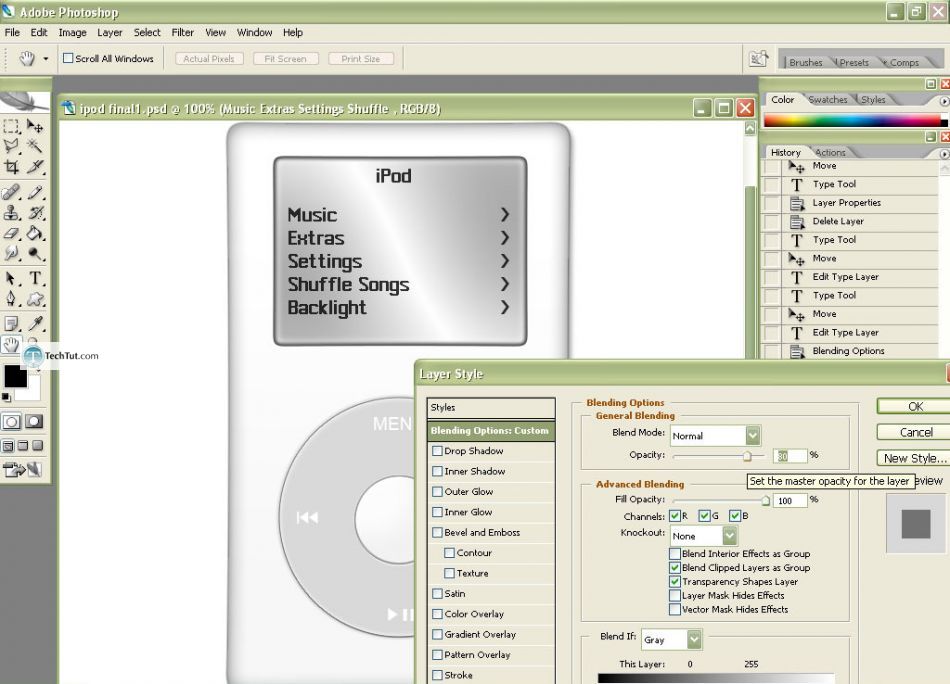The width and height of the screenshot is (950, 684).
Task: Select the Polygonal Lasso tool
Action: pos(12,146)
